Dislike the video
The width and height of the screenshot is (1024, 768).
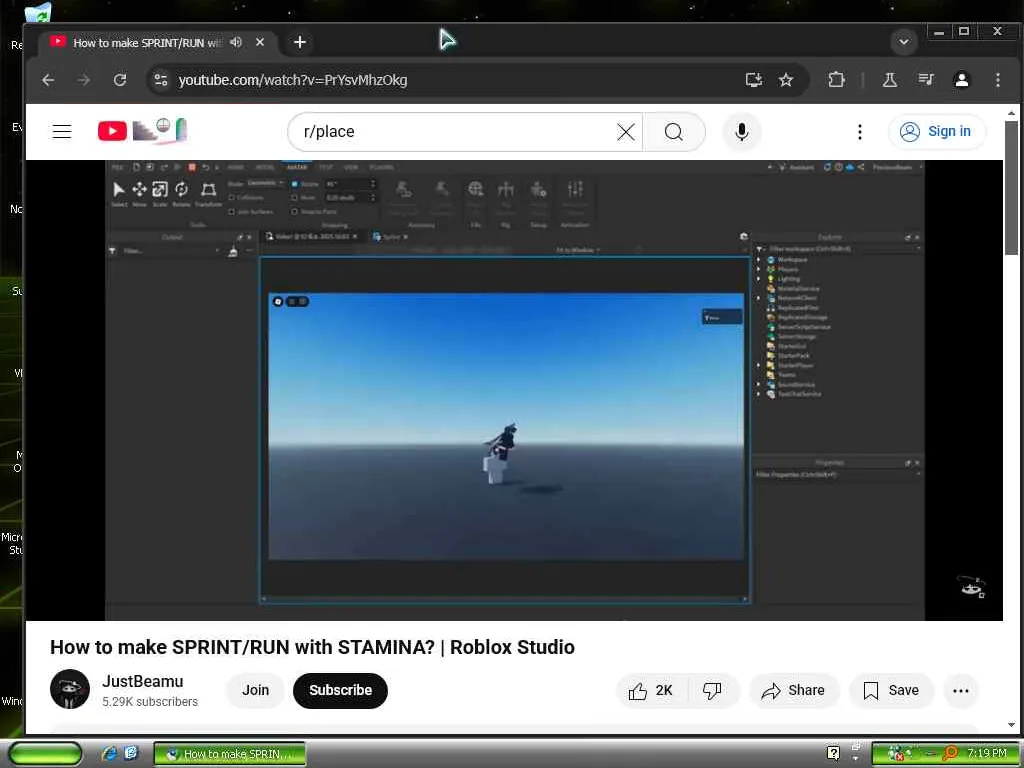712,690
